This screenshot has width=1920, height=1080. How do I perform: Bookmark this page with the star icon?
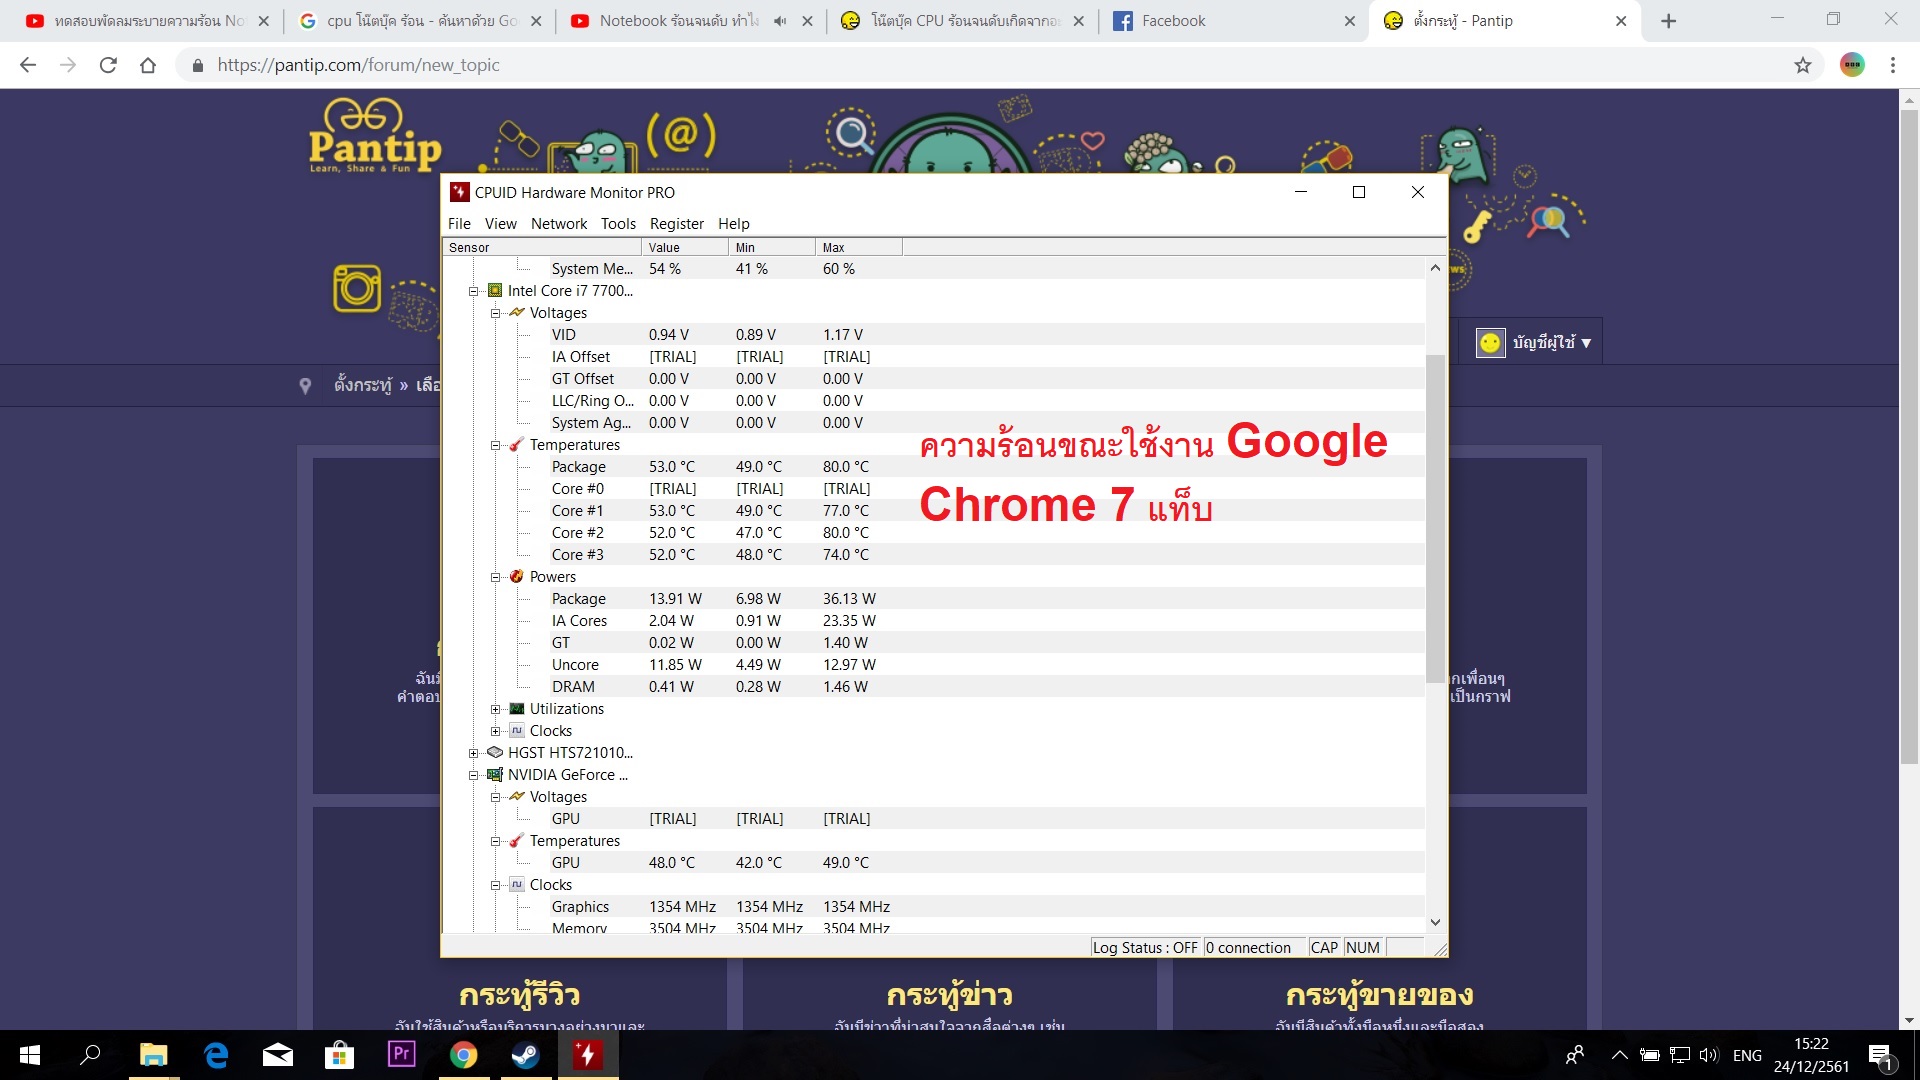click(1802, 65)
